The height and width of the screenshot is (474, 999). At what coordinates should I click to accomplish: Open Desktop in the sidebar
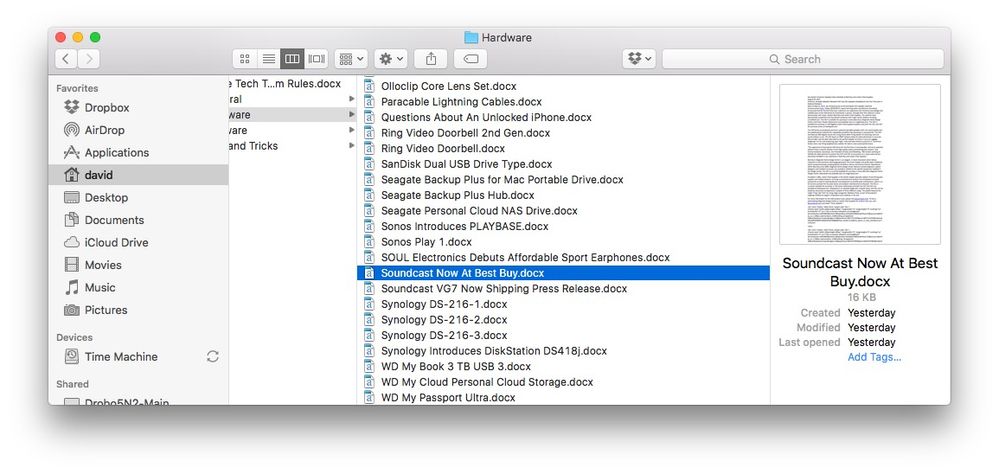pyautogui.click(x=138, y=198)
